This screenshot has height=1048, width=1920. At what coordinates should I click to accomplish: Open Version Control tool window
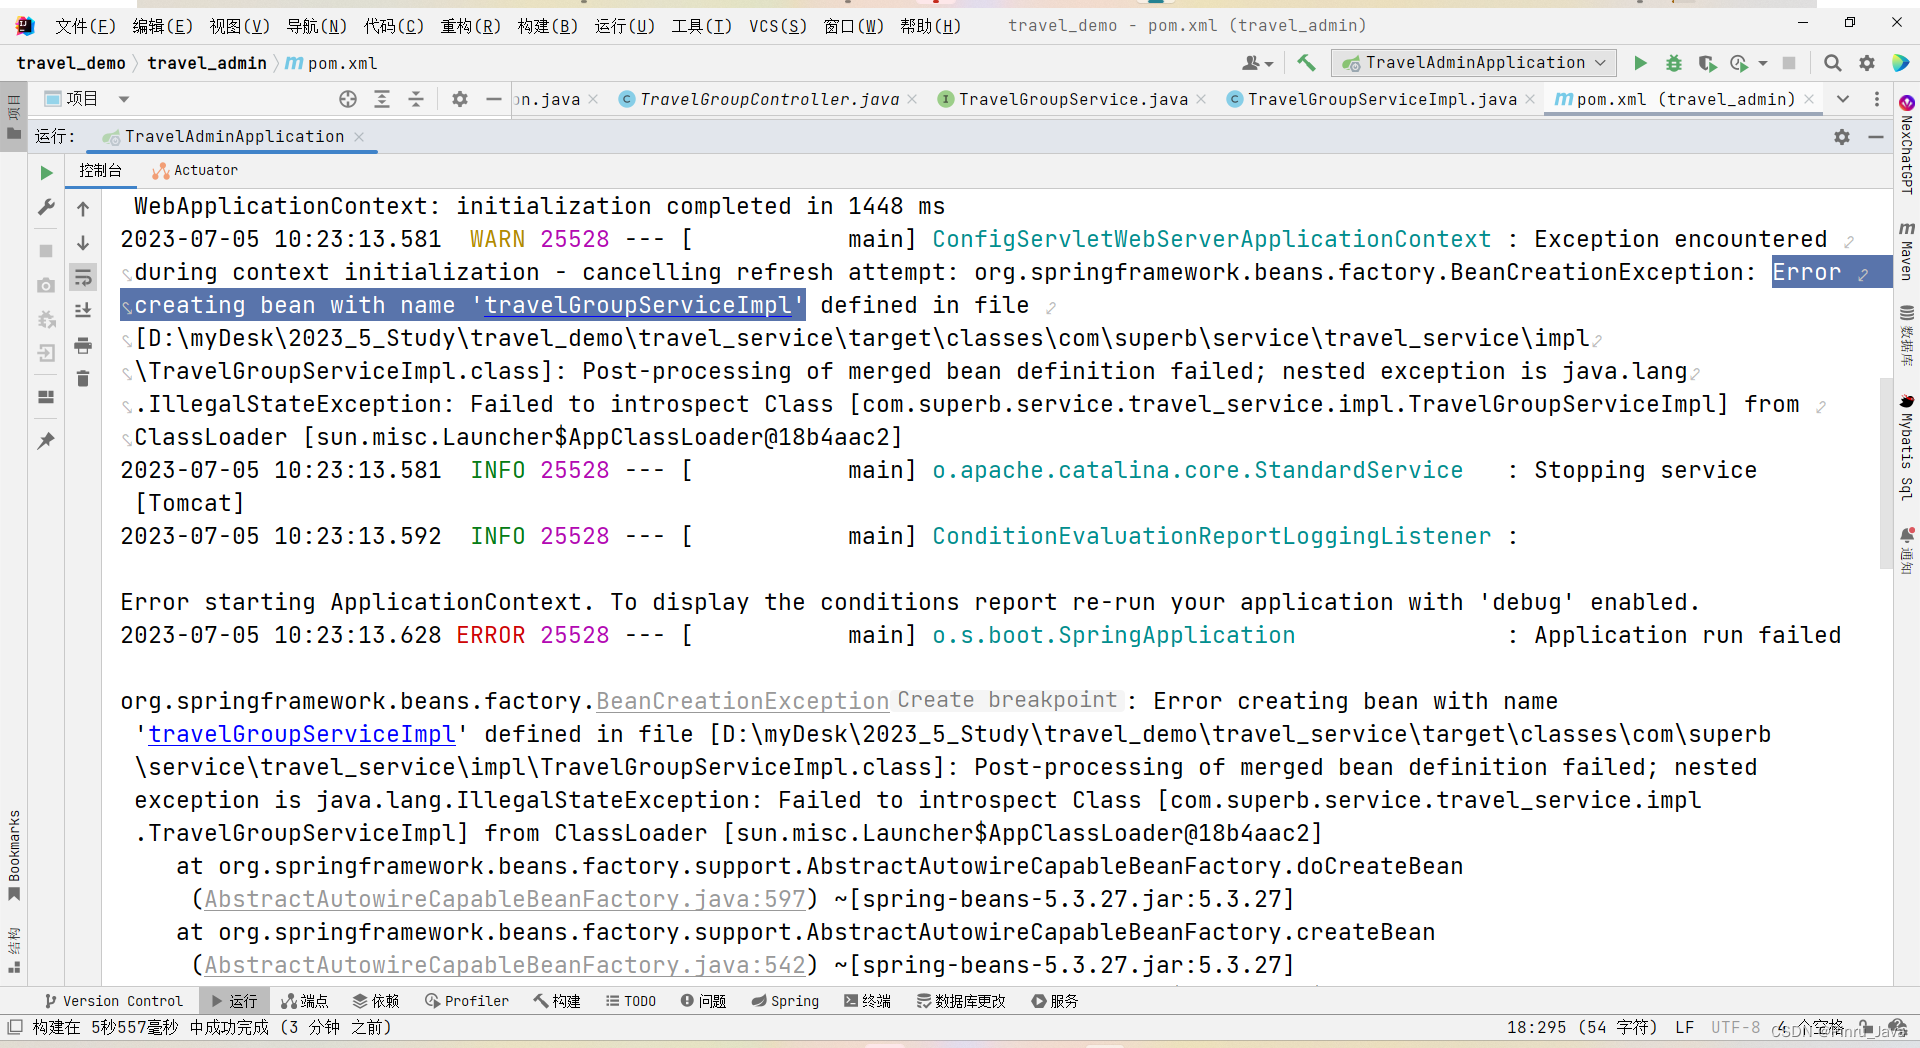click(x=113, y=1001)
